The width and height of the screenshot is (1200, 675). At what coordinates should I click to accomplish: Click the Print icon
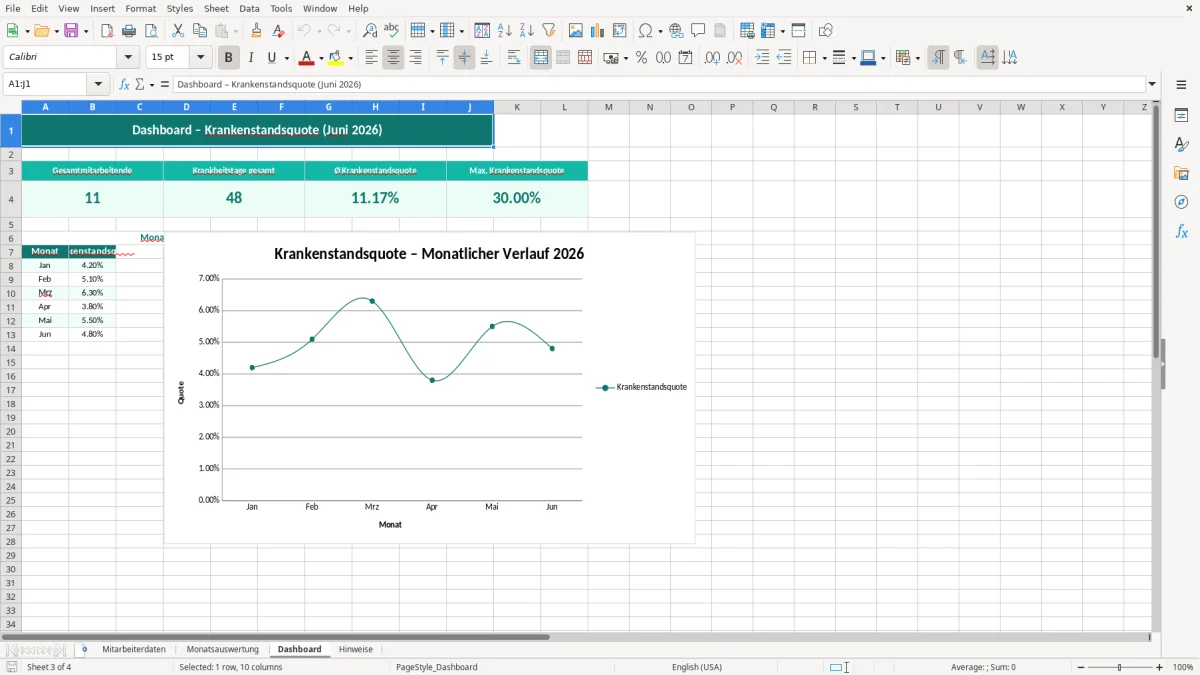(x=129, y=31)
